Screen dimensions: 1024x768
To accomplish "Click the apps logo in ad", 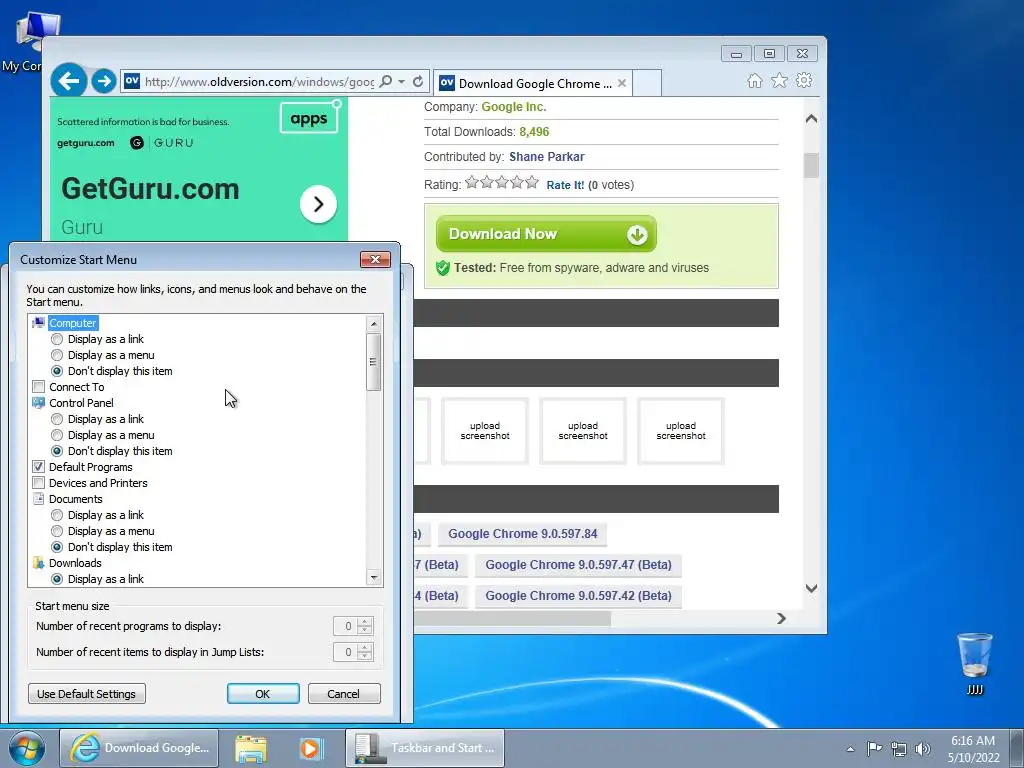I will click(309, 118).
